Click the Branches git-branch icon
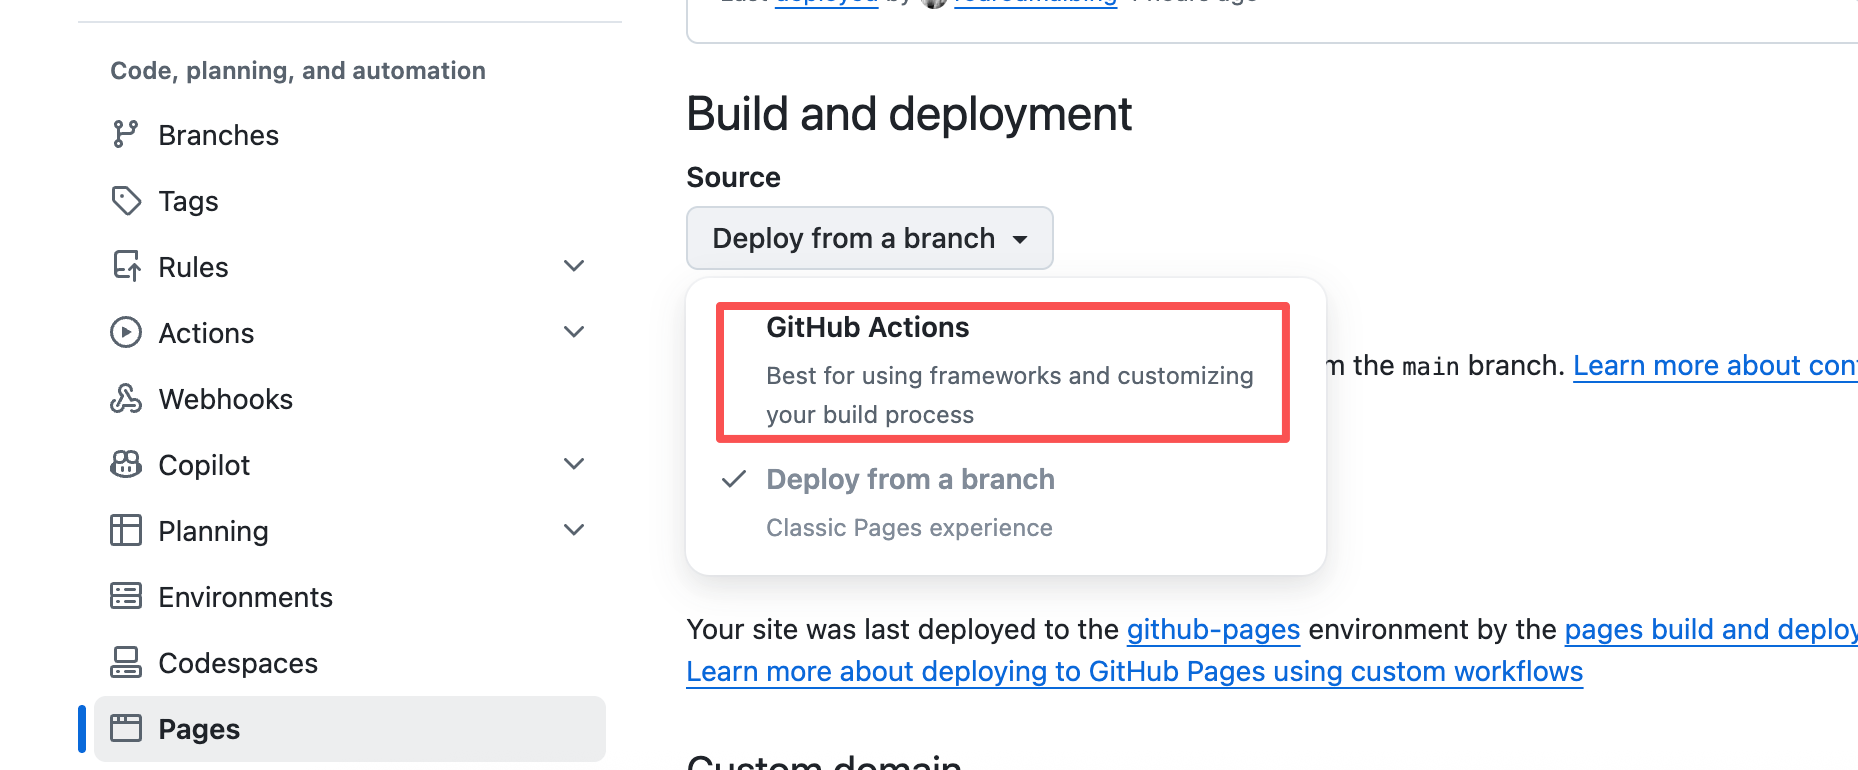 point(125,134)
